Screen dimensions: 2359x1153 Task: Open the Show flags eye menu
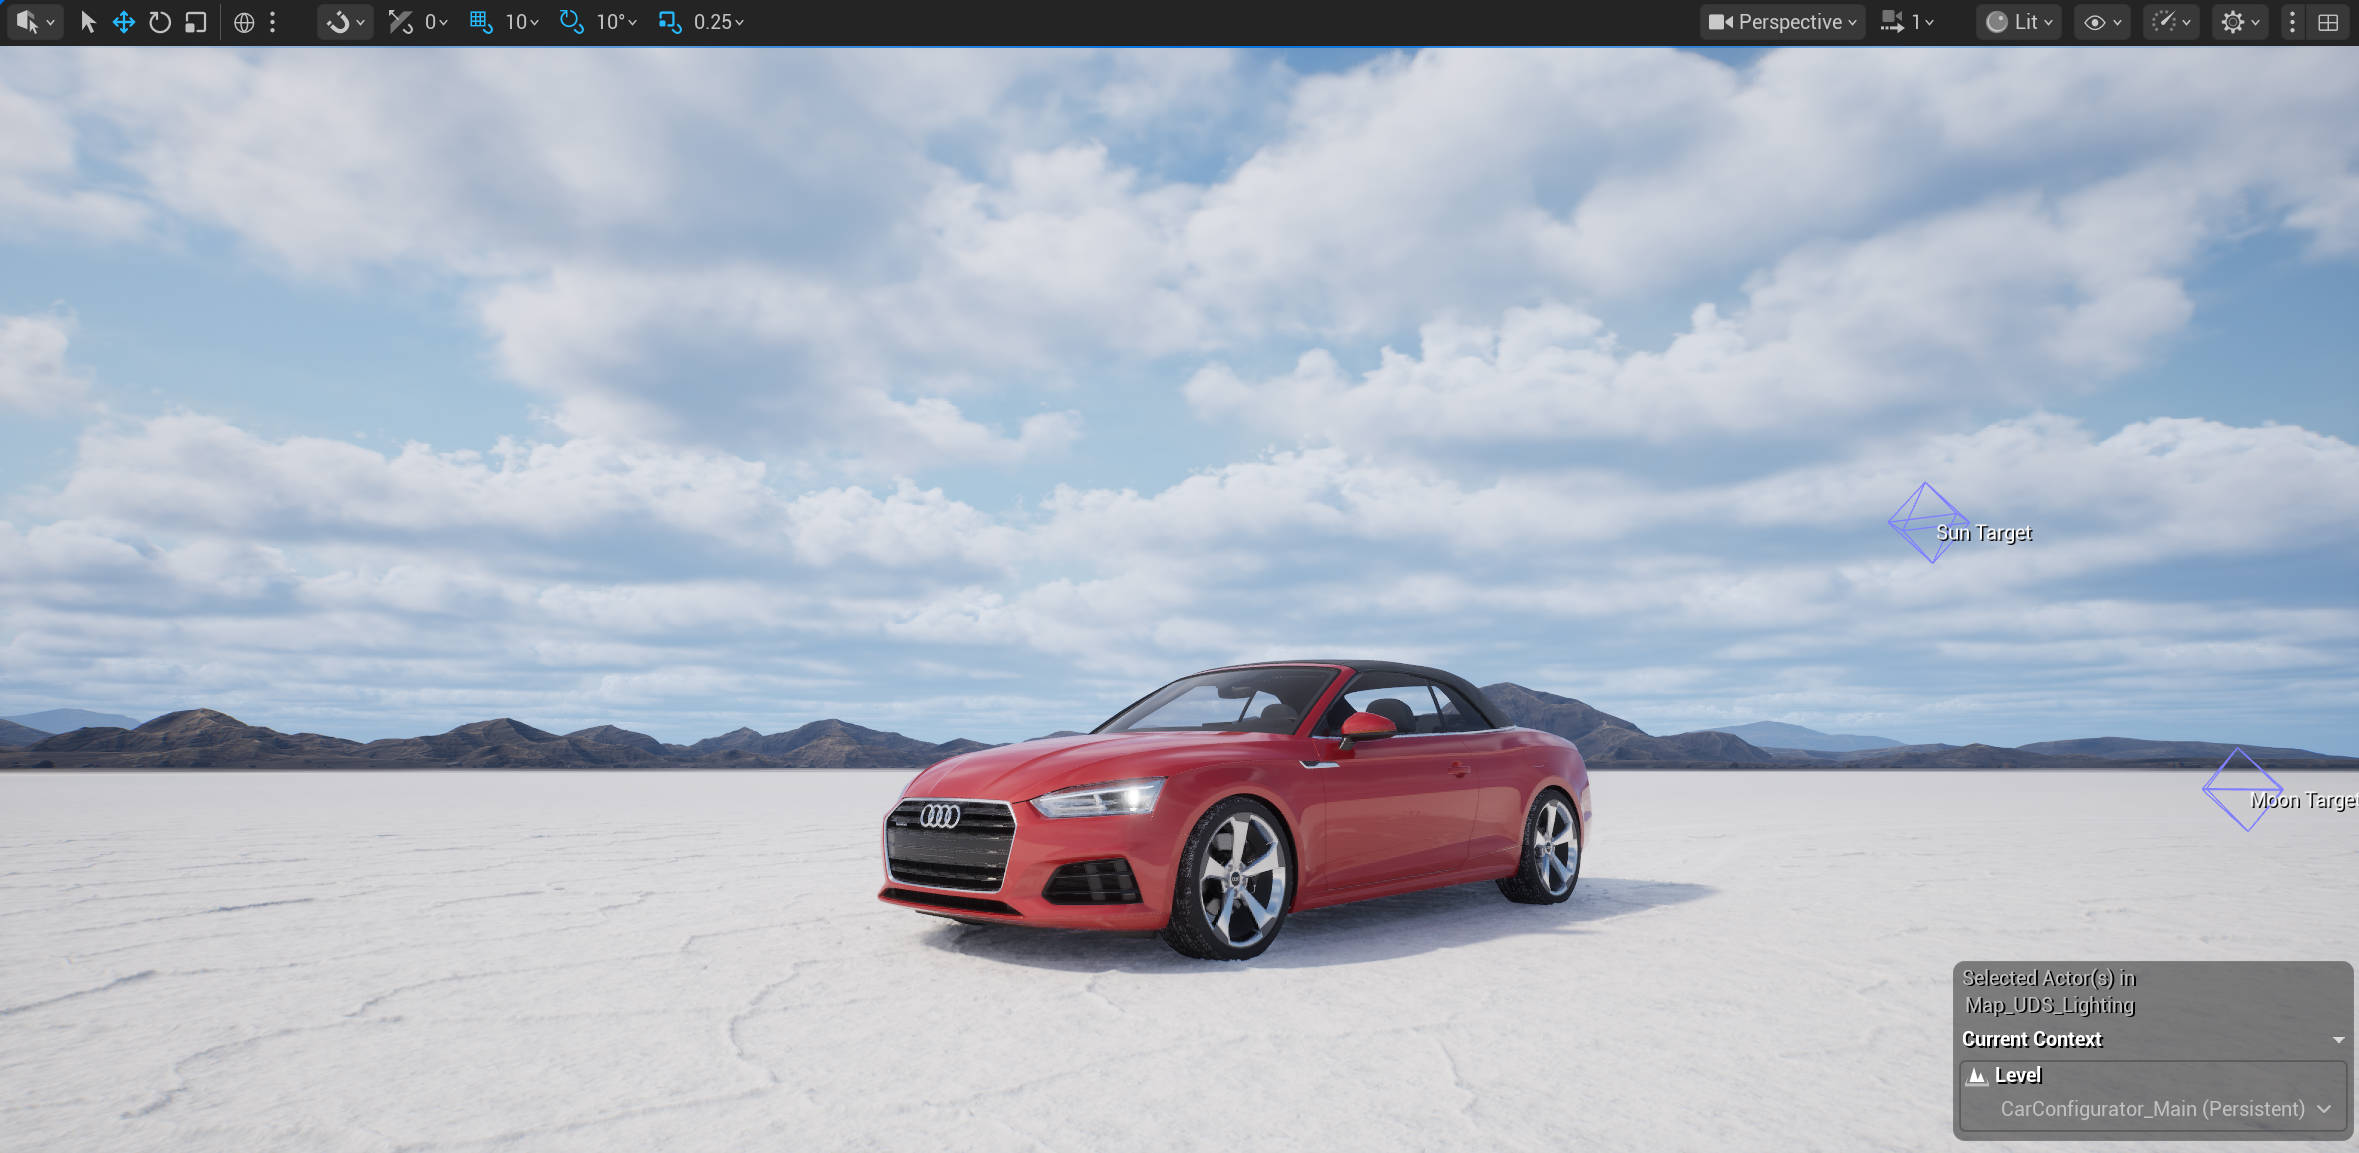[2102, 22]
